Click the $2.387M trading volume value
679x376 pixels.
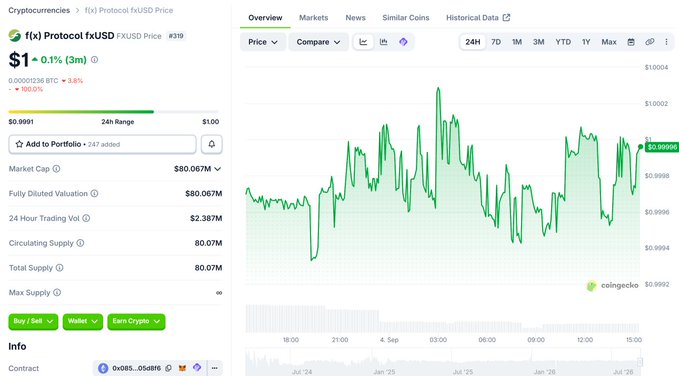[206, 218]
